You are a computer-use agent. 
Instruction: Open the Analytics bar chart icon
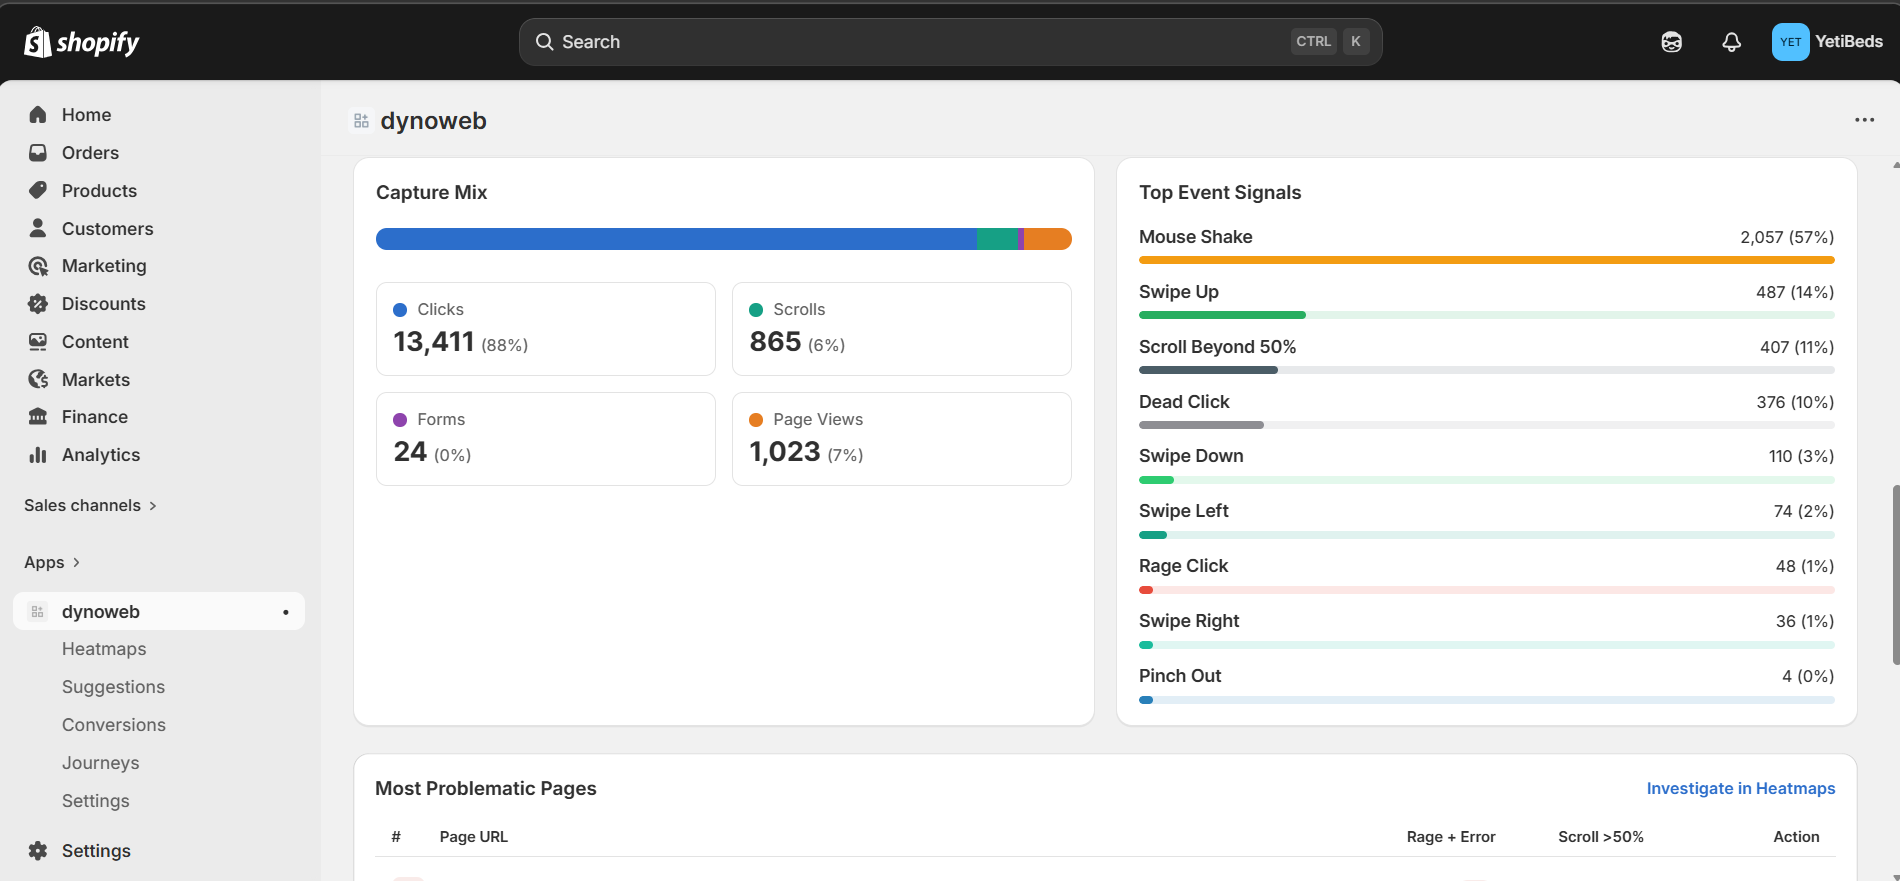[x=38, y=455]
